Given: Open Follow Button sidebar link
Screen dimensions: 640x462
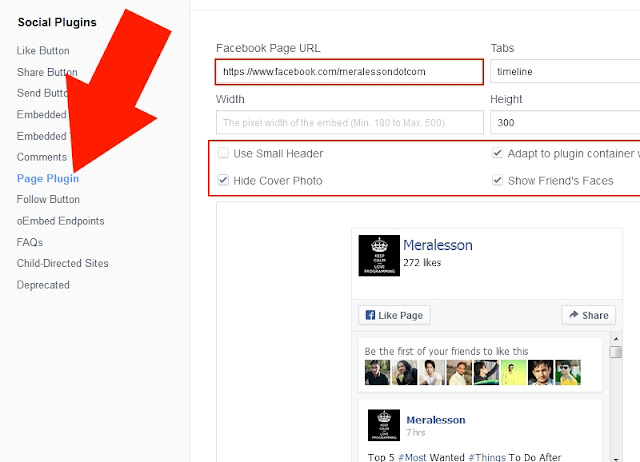Looking at the screenshot, I should (x=48, y=199).
